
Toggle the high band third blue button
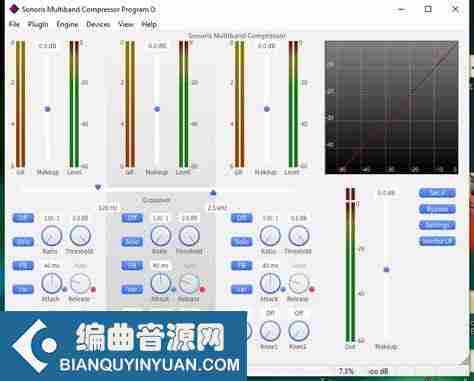coord(242,266)
